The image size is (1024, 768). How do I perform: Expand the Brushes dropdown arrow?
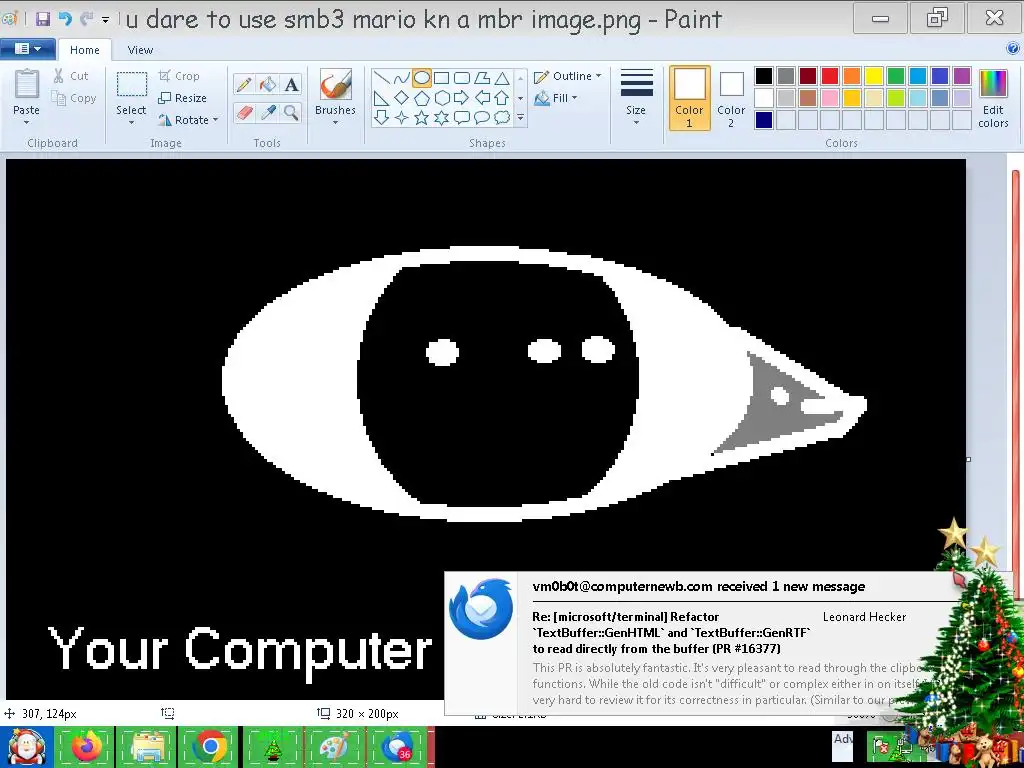point(335,122)
